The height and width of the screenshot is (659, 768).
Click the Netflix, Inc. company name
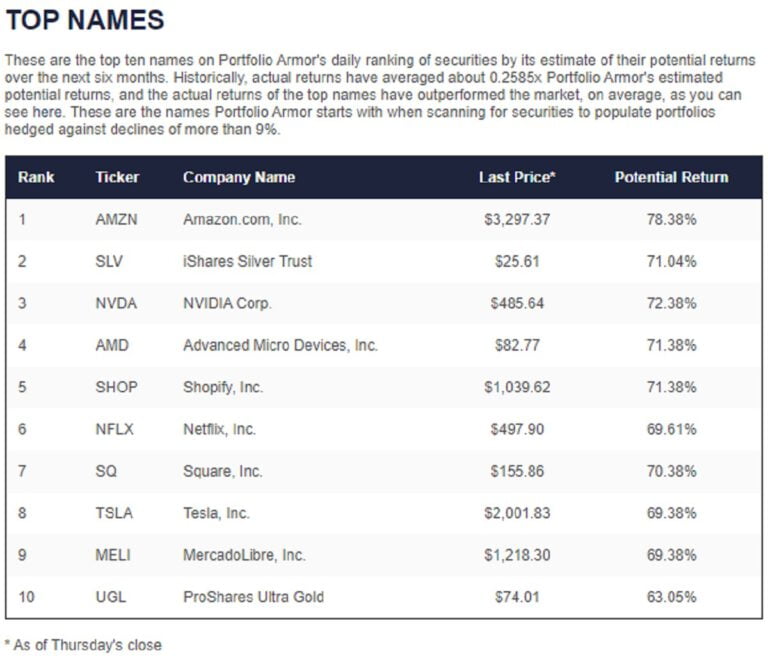219,429
